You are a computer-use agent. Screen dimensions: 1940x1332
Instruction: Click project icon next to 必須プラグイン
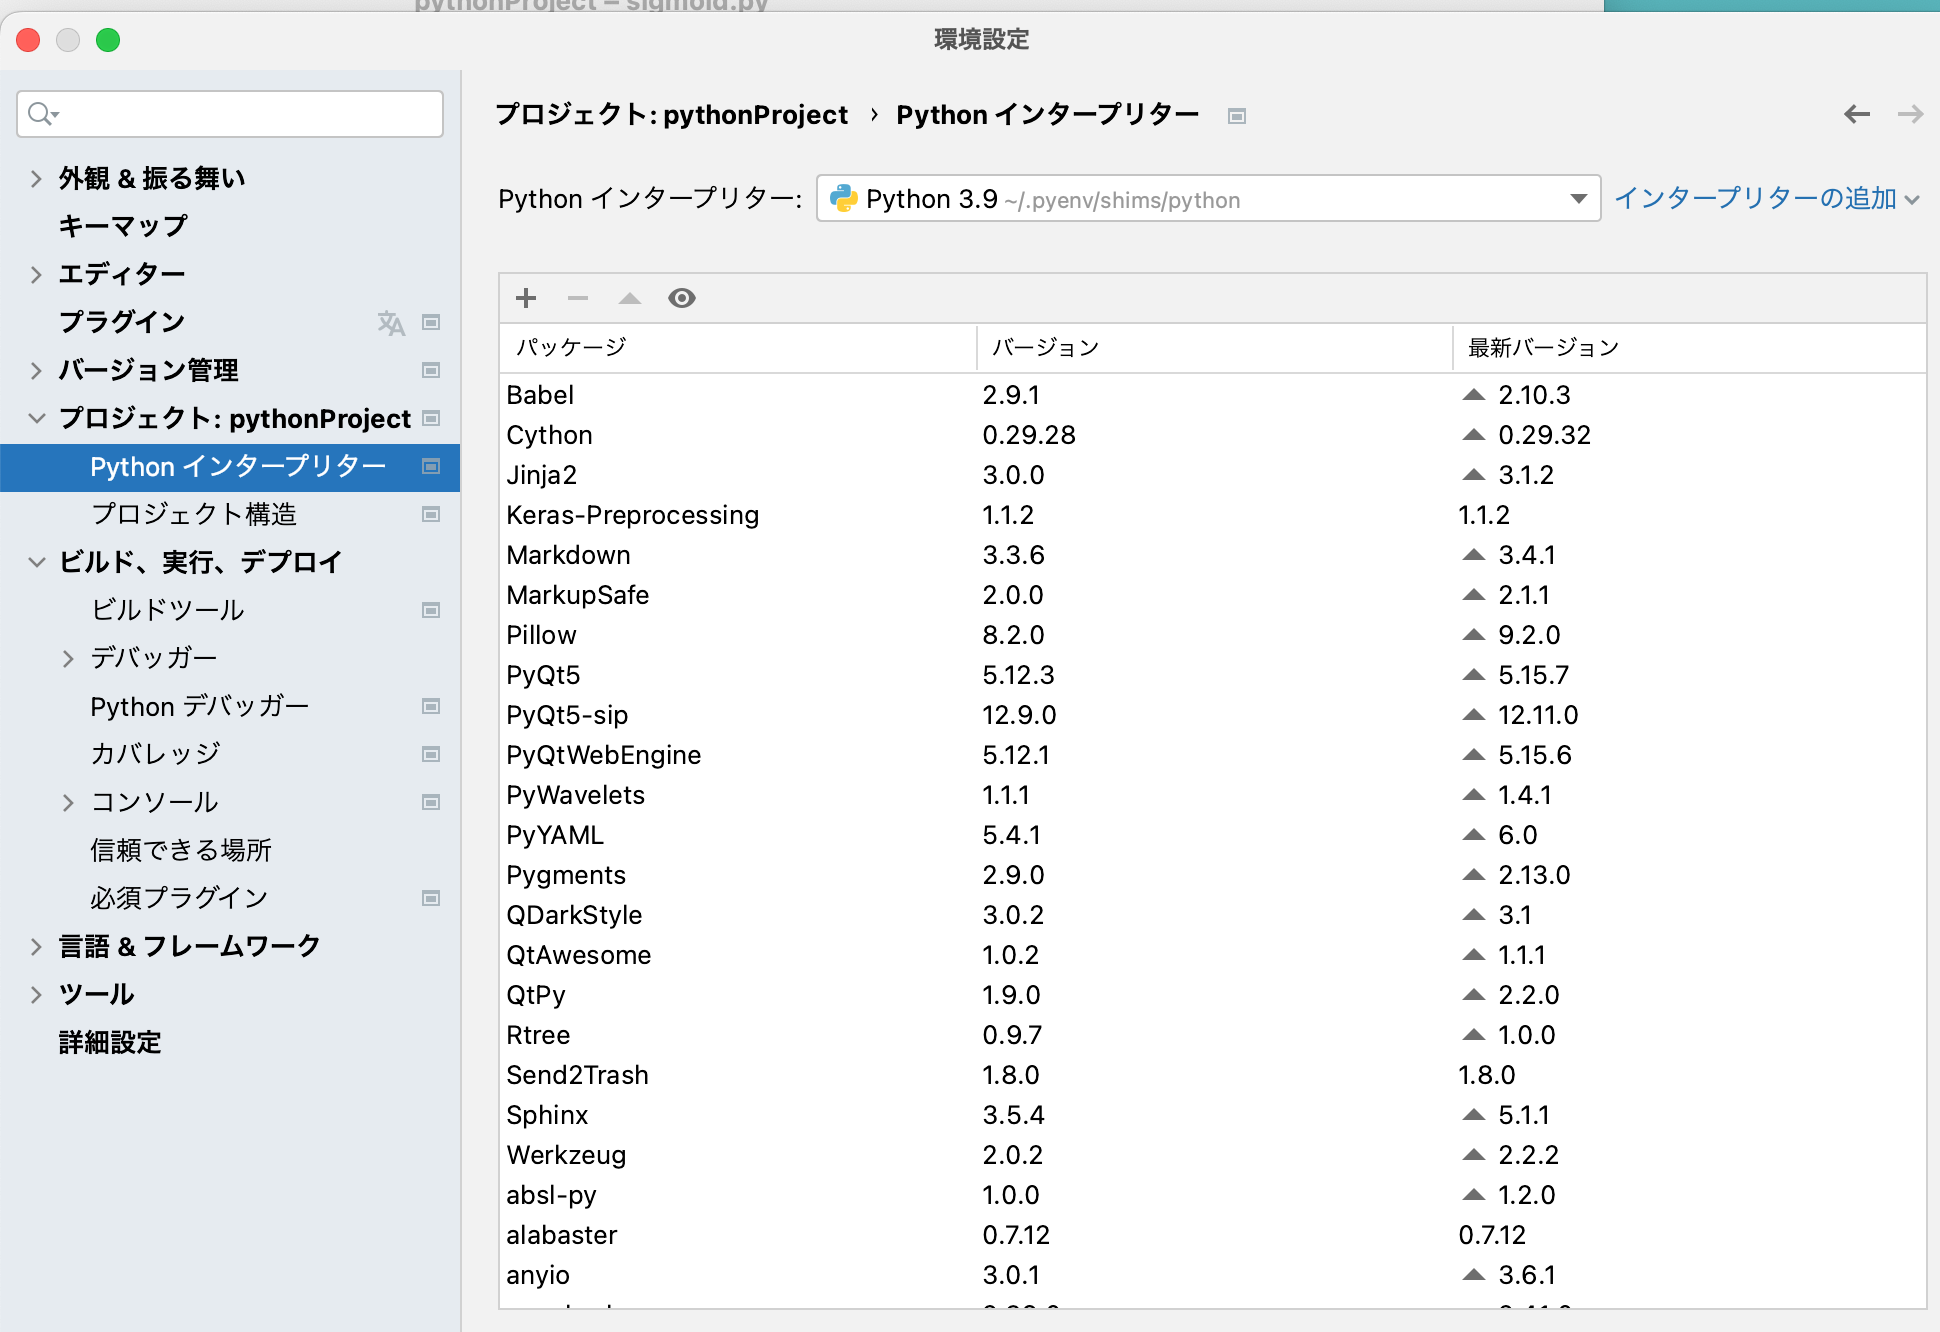(431, 898)
